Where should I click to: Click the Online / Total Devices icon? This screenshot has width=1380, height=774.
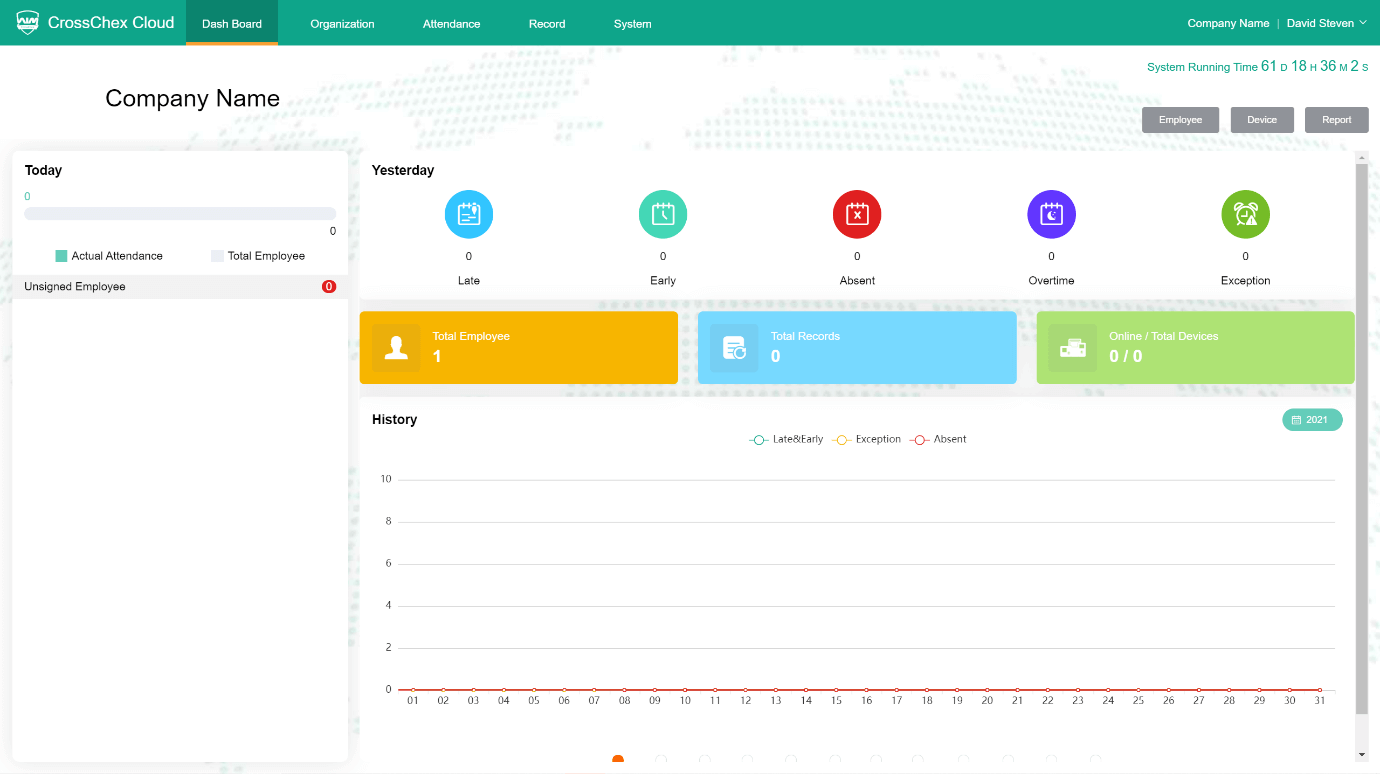[1072, 348]
